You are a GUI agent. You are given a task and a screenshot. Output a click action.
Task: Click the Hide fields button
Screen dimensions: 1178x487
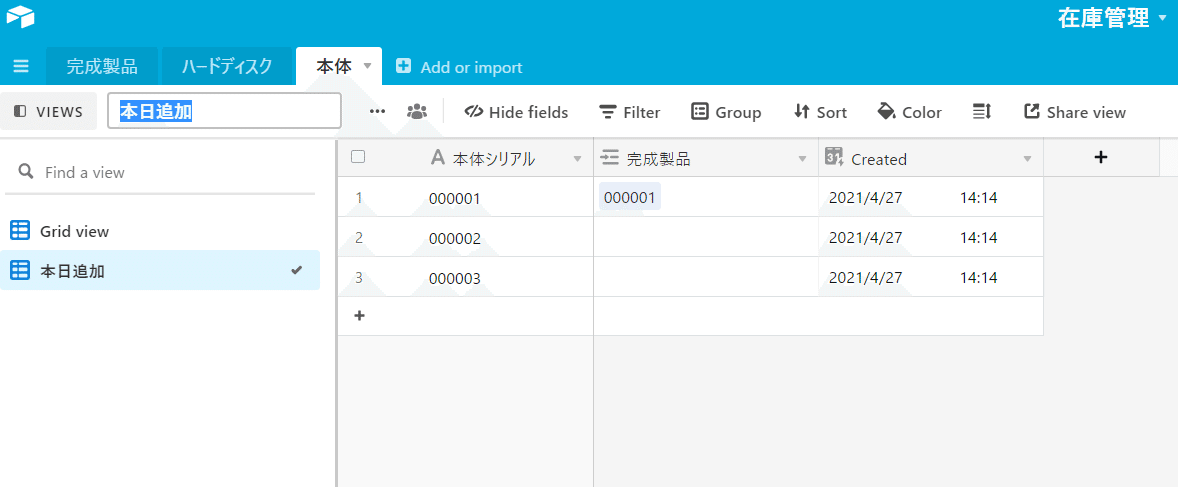pos(516,112)
